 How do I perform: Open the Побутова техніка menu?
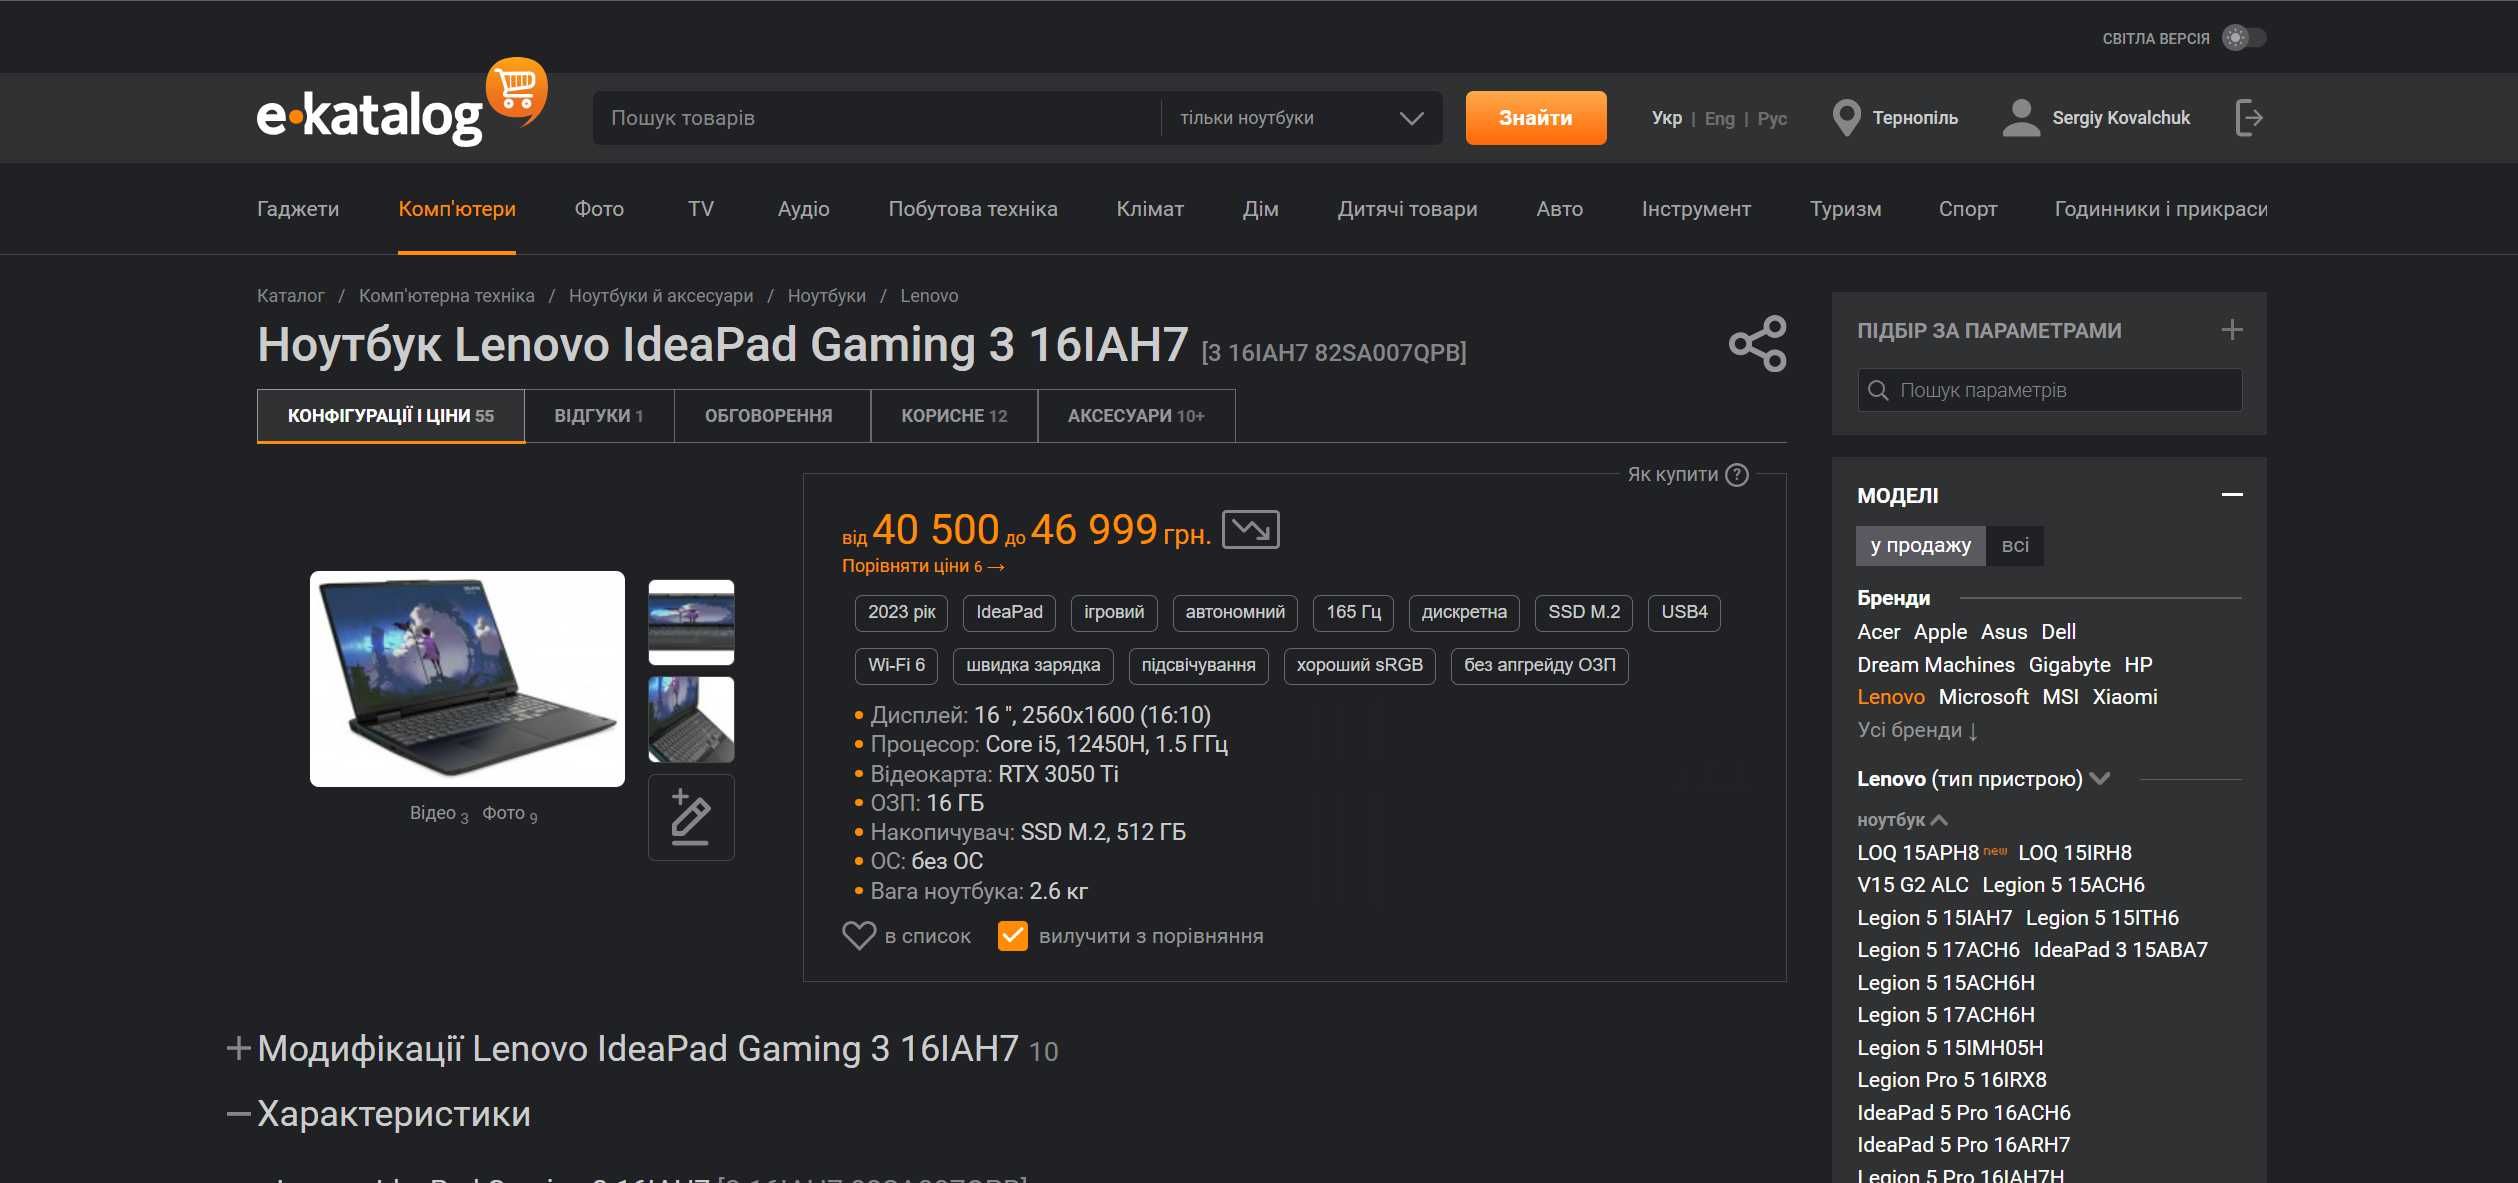point(973,209)
